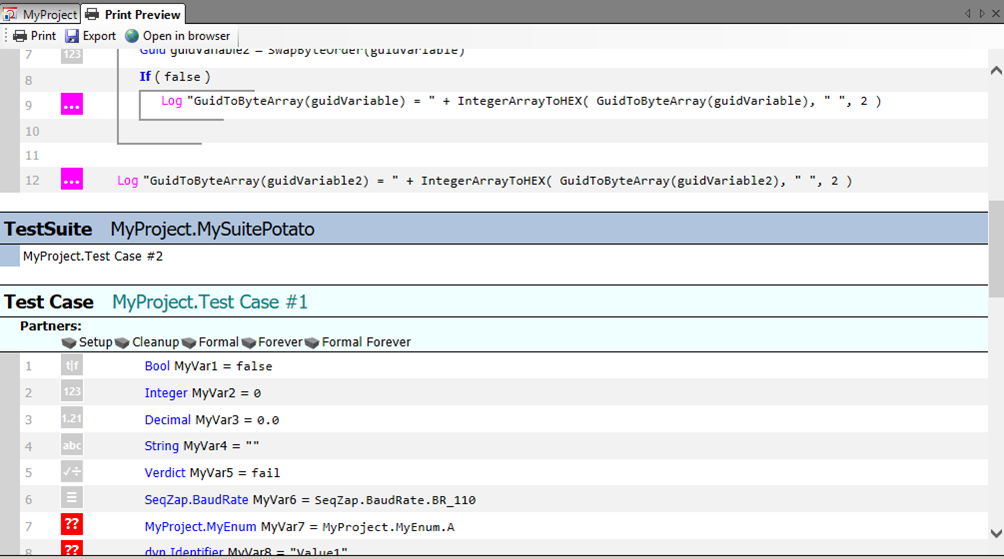This screenshot has width=1004, height=559.
Task: Close the Print Preview tab with the X
Action: 996,13
